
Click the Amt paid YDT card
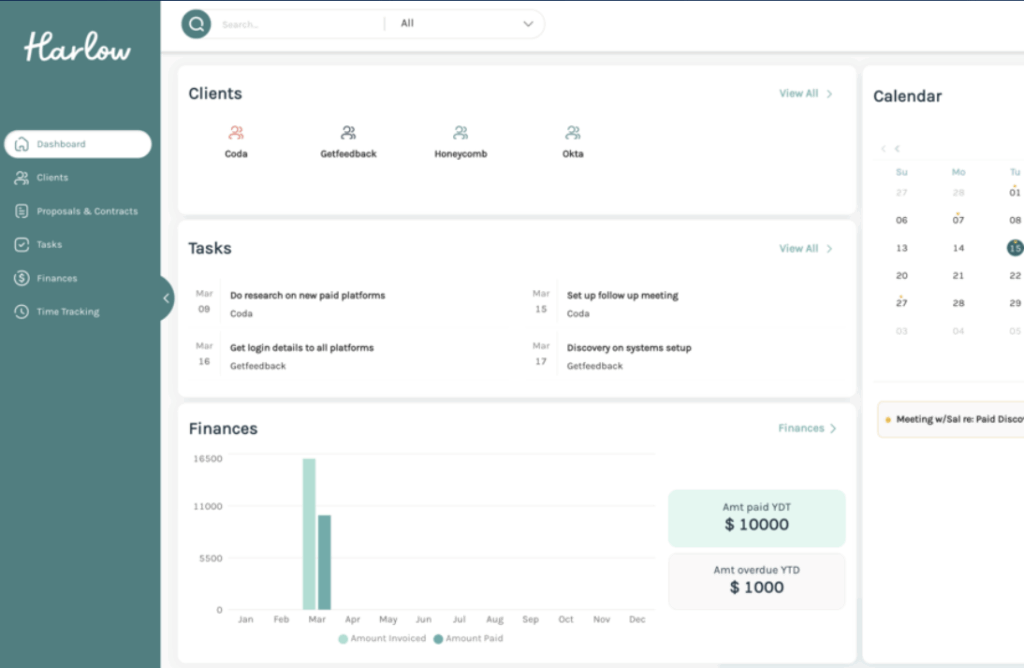[x=756, y=518]
